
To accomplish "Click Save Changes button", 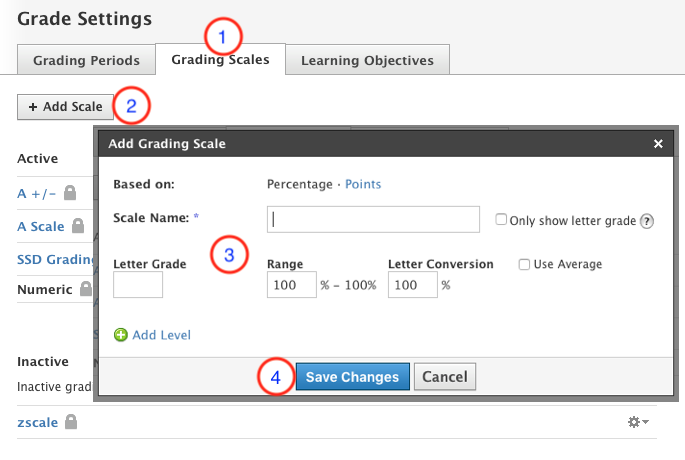I will (x=352, y=377).
